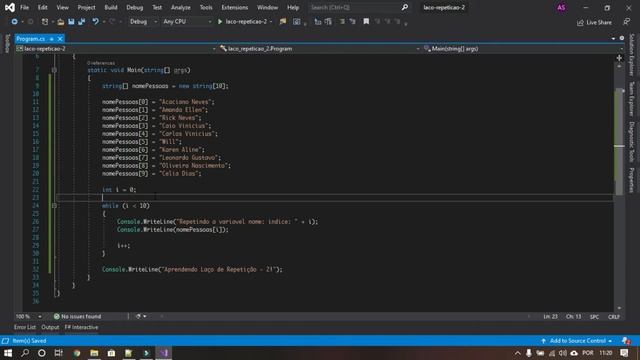The width and height of the screenshot is (640, 360).
Task: Click the Bookmark toolbar icon
Action: [366, 22]
